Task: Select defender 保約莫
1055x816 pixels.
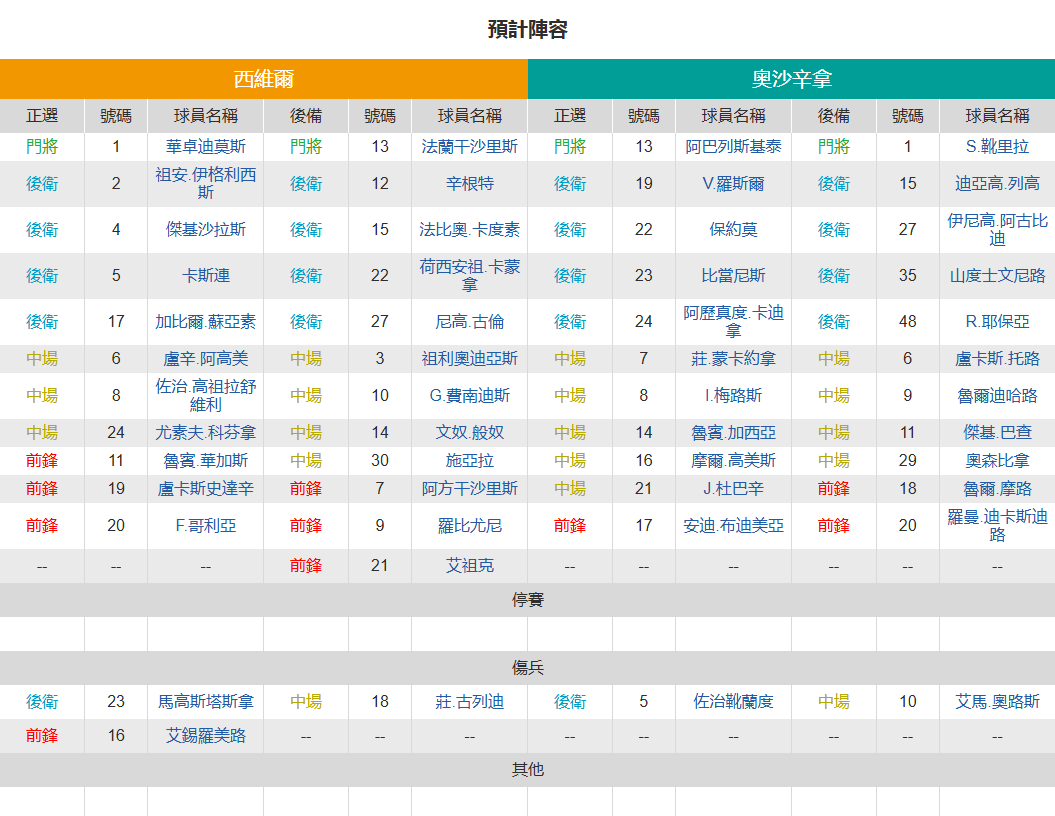Action: click(x=733, y=229)
